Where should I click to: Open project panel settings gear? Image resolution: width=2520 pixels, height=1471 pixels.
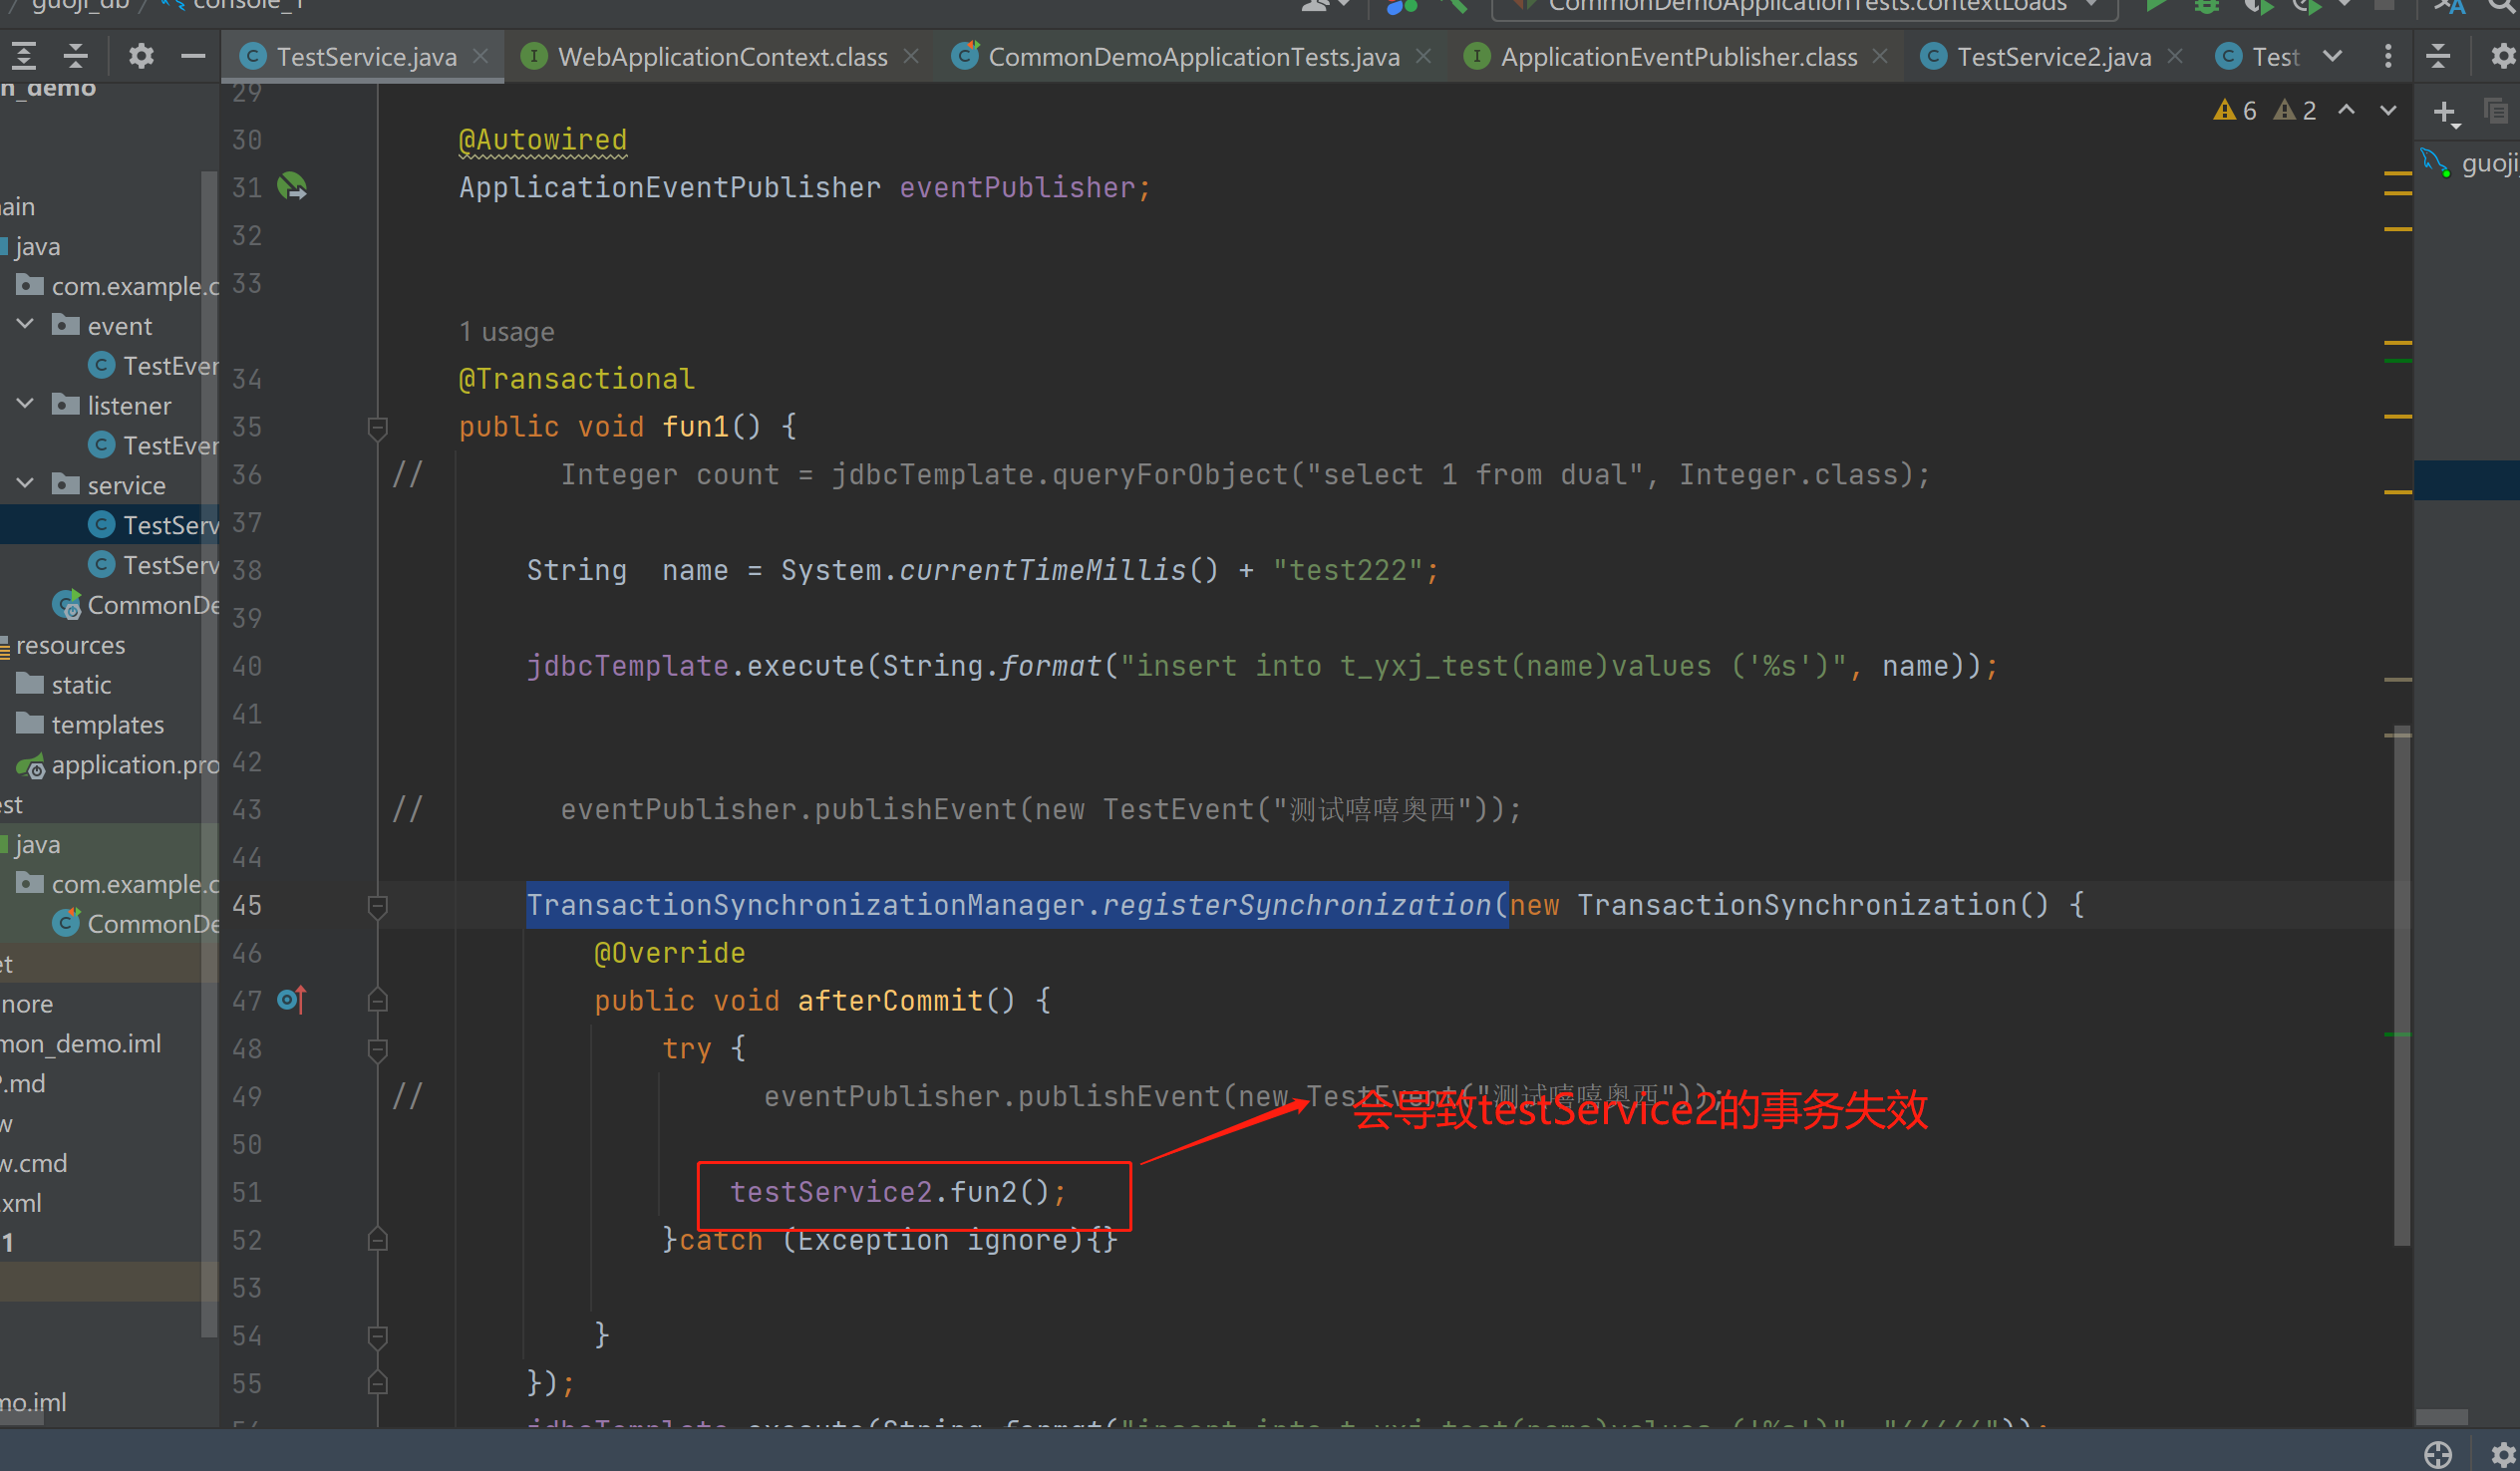[141, 56]
